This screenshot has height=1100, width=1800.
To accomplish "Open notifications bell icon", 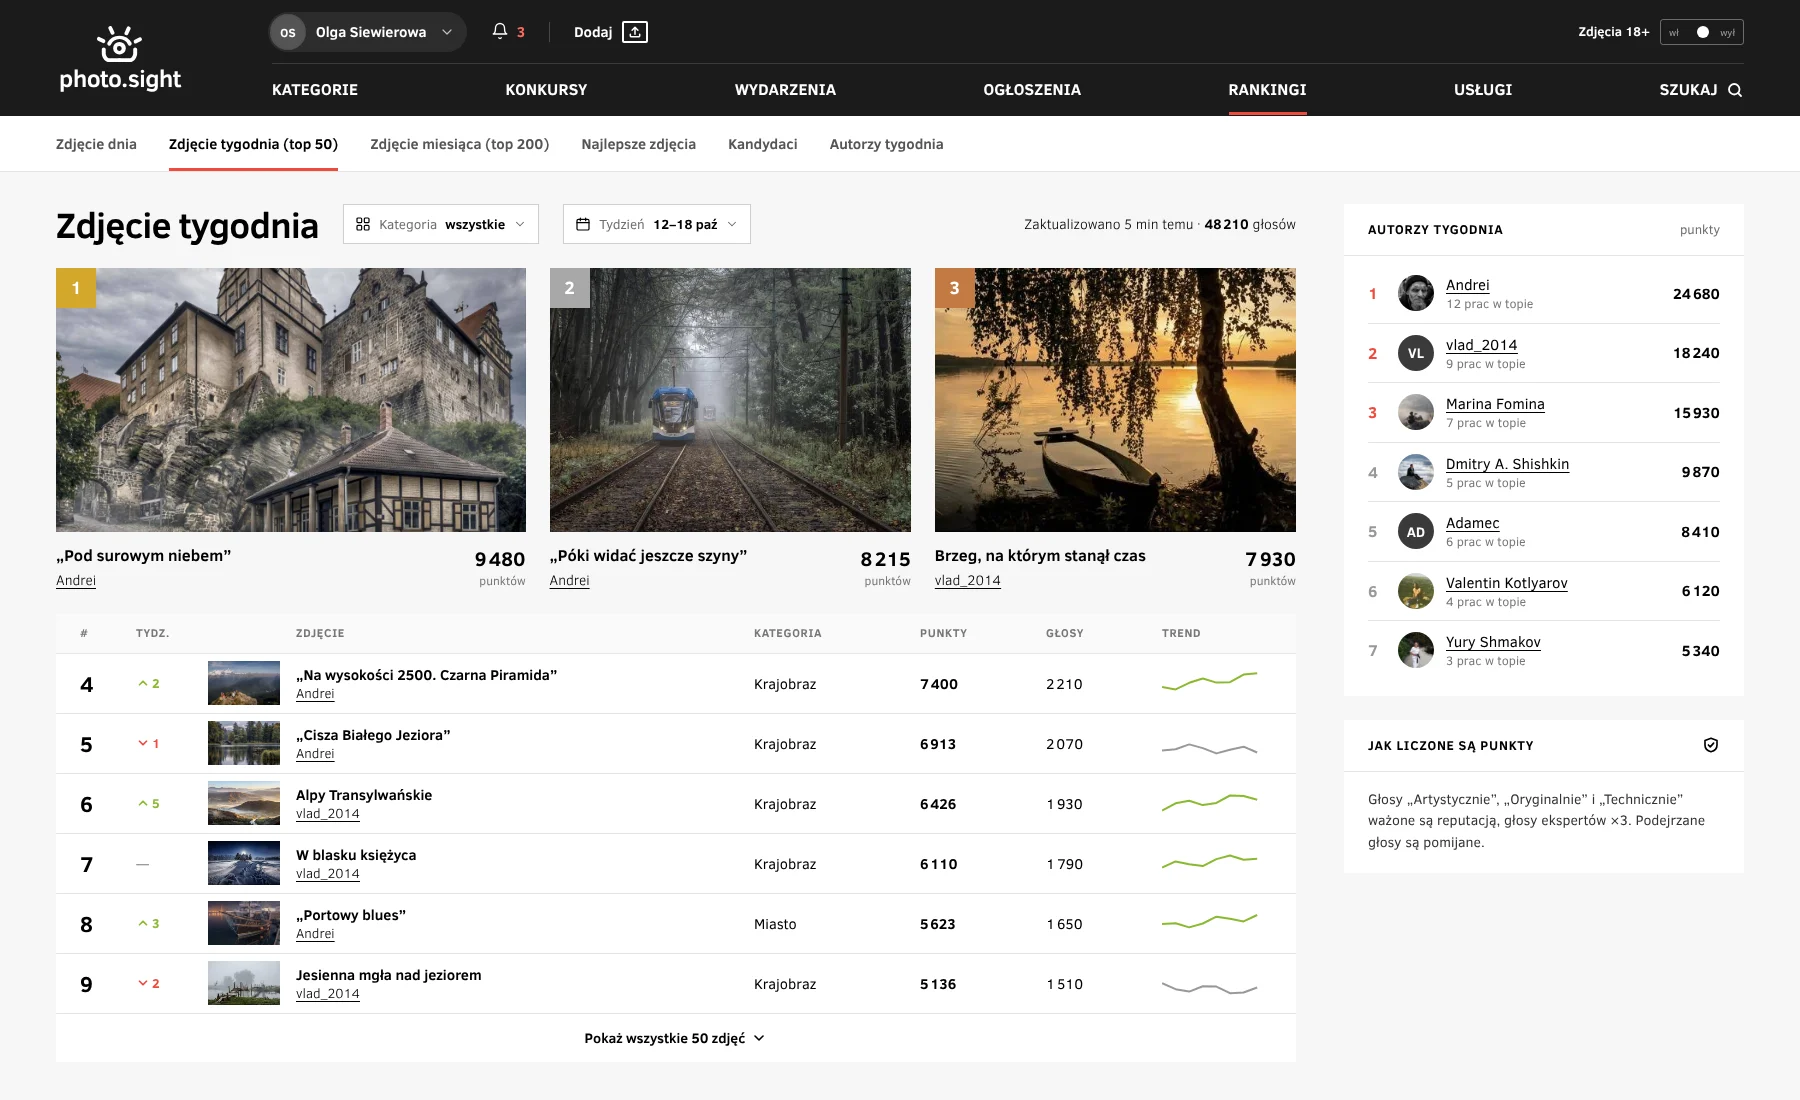I will [500, 31].
